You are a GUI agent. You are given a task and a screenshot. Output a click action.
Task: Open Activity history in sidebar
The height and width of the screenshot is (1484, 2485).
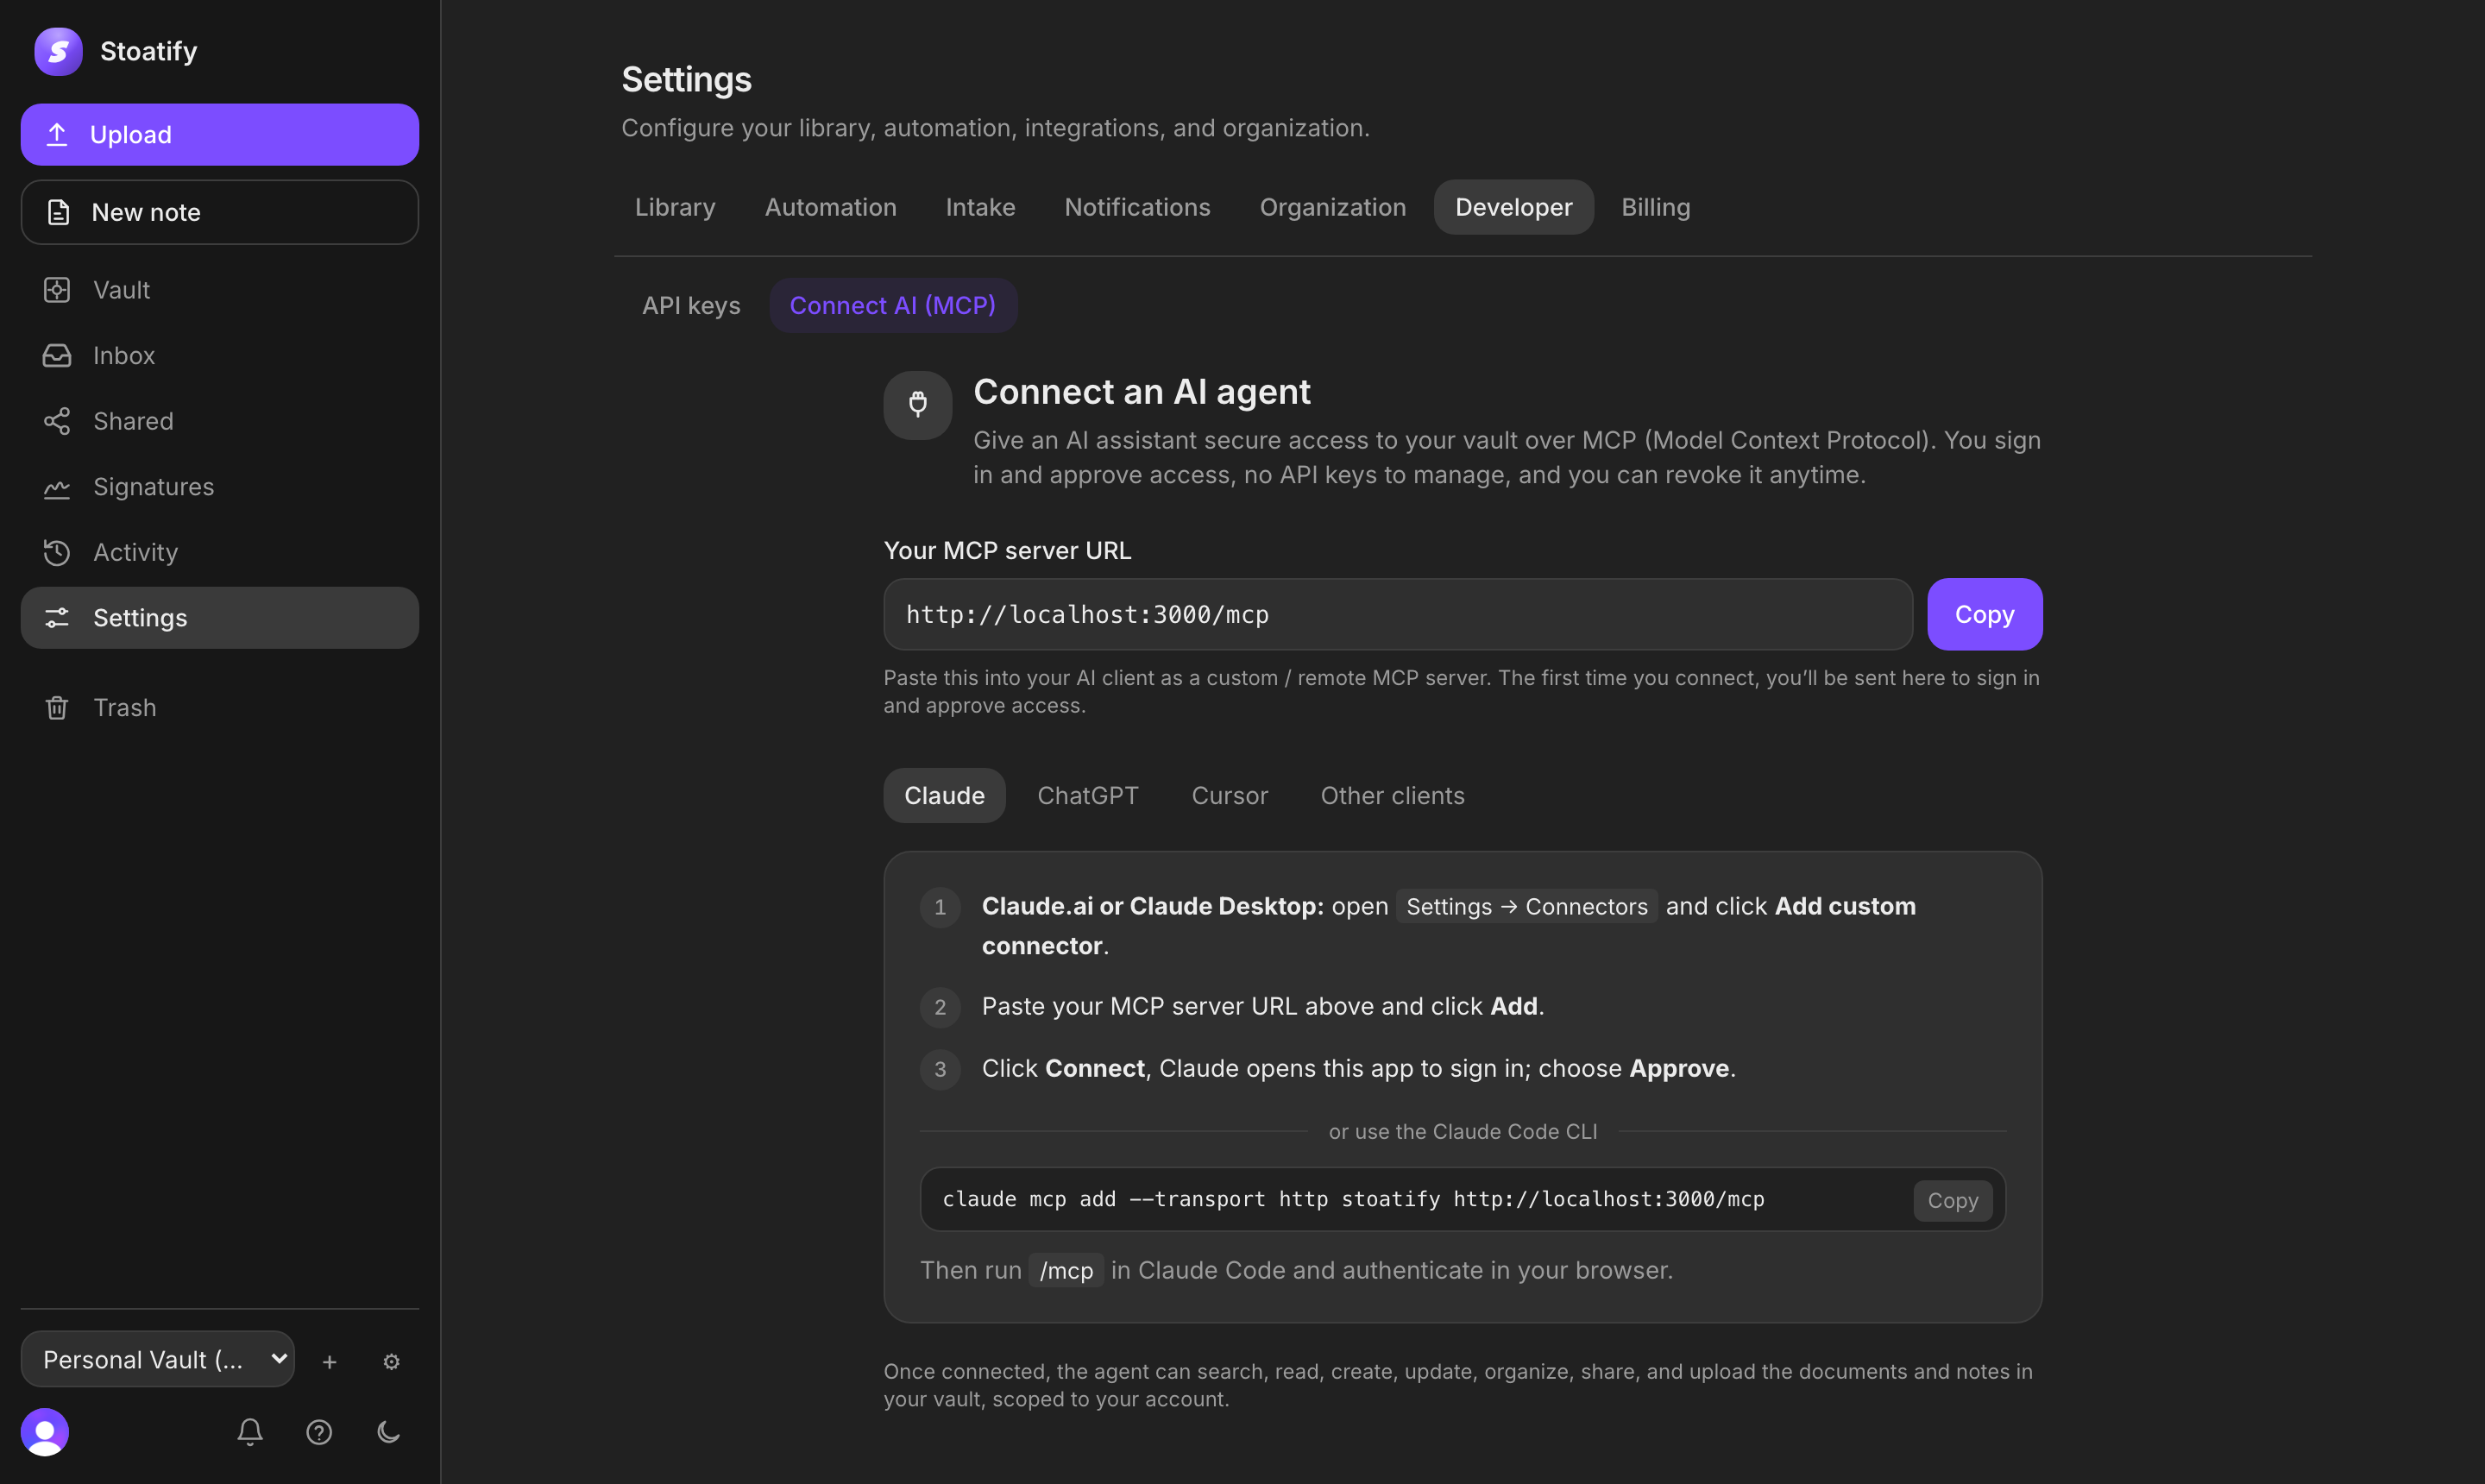coord(219,552)
